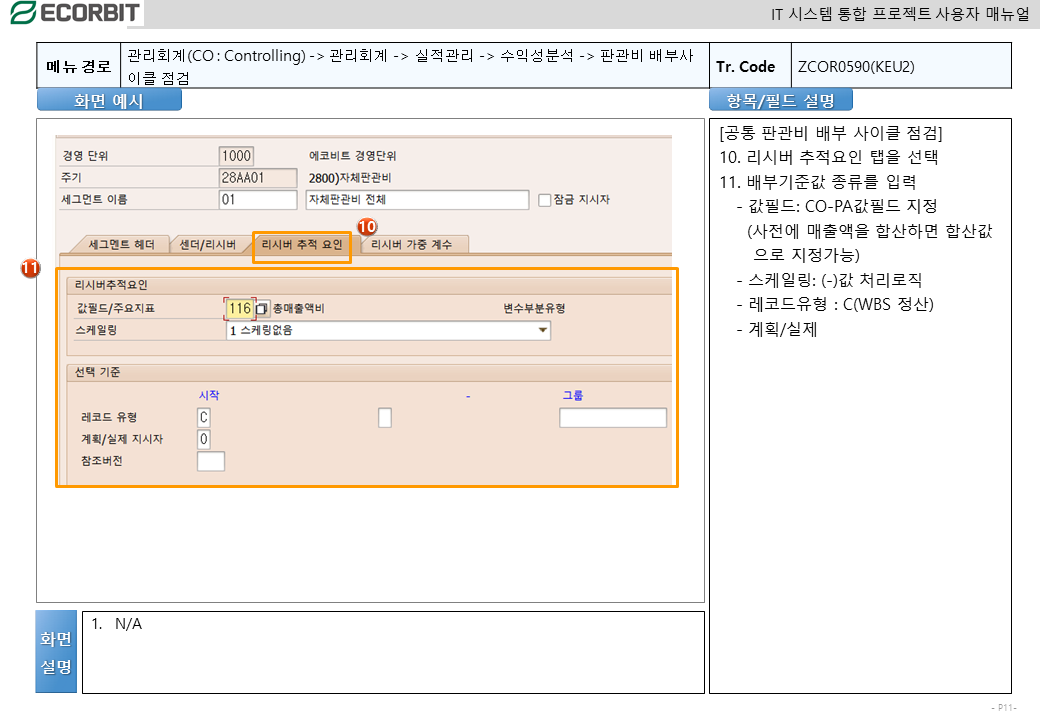This screenshot has width=1040, height=720.
Task: Click the 주기 field showing 28AA01
Action: click(257, 178)
